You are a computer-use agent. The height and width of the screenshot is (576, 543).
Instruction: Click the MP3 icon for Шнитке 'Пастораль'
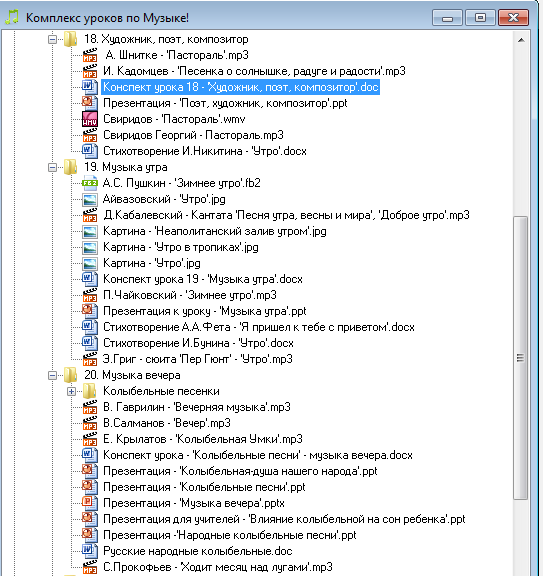(90, 55)
